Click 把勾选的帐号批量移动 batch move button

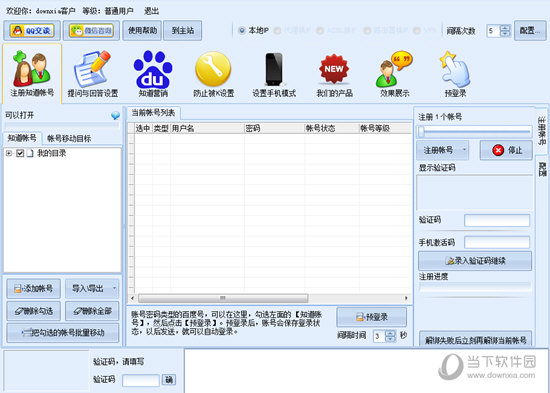pos(63,333)
